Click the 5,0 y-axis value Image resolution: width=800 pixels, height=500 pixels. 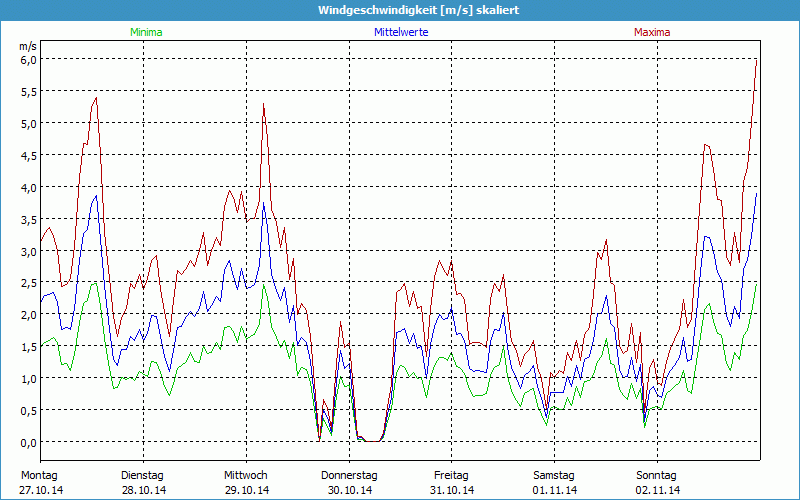pos(29,123)
